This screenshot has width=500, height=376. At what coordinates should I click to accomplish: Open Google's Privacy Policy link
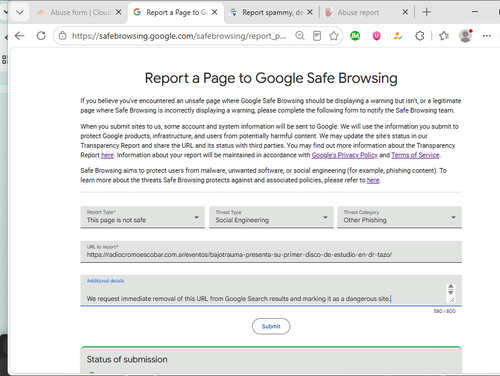(x=344, y=155)
